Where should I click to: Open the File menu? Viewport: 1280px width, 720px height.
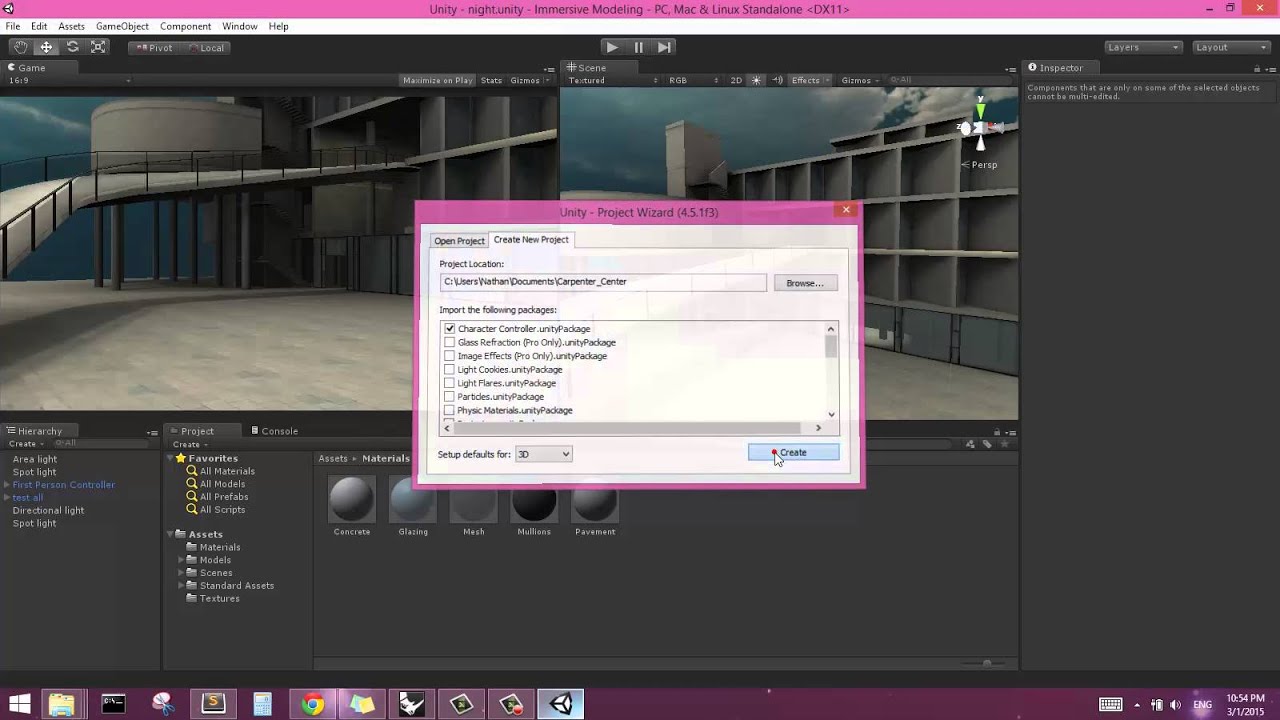13,26
